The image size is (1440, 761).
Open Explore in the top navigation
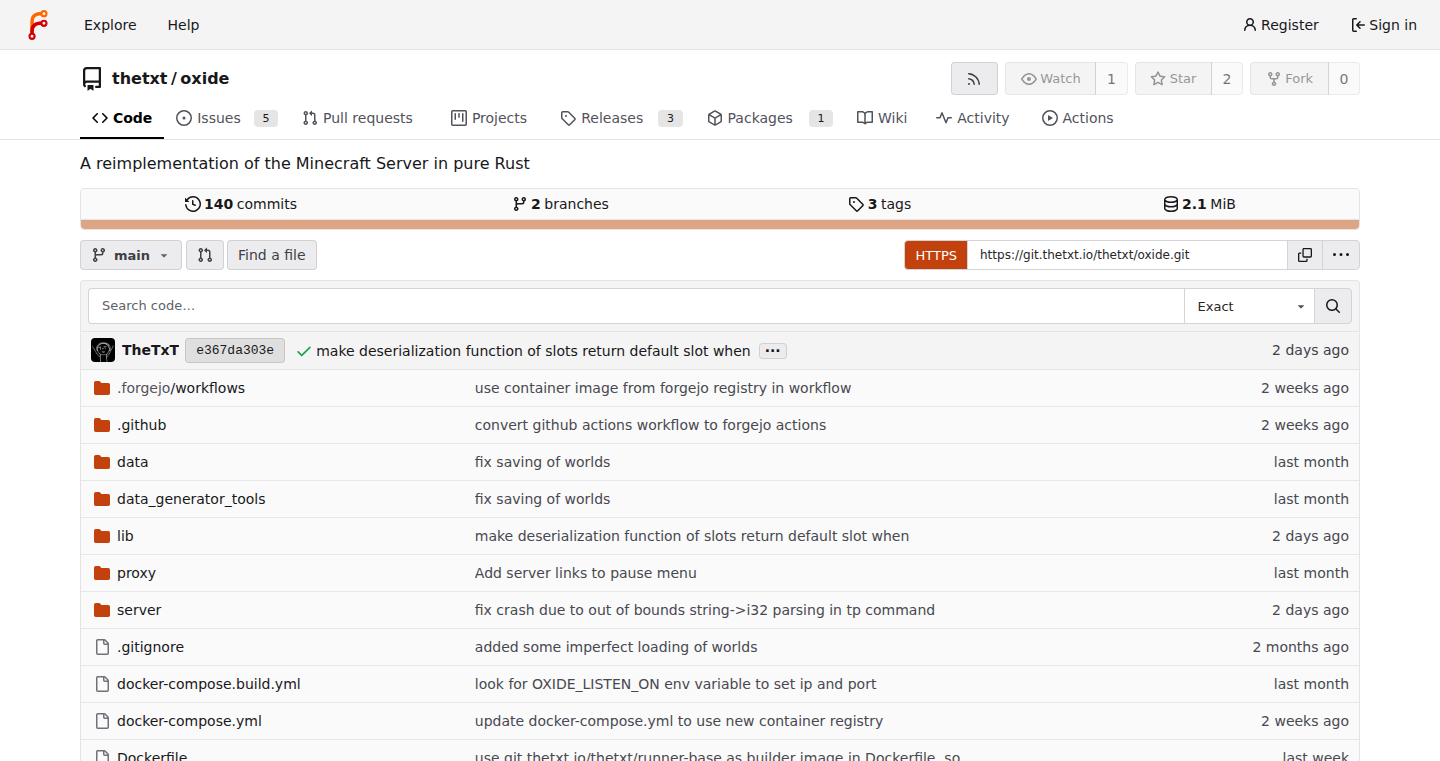point(110,25)
